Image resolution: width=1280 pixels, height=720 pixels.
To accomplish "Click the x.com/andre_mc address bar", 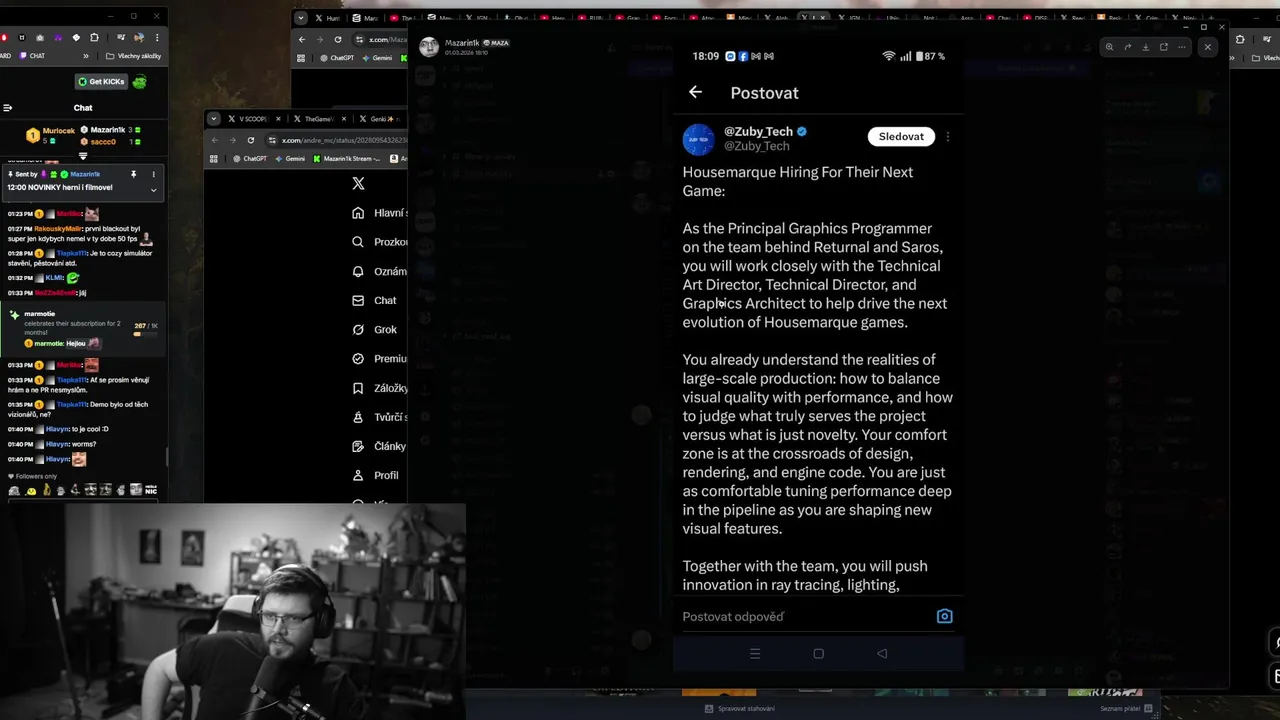I will tap(336, 140).
